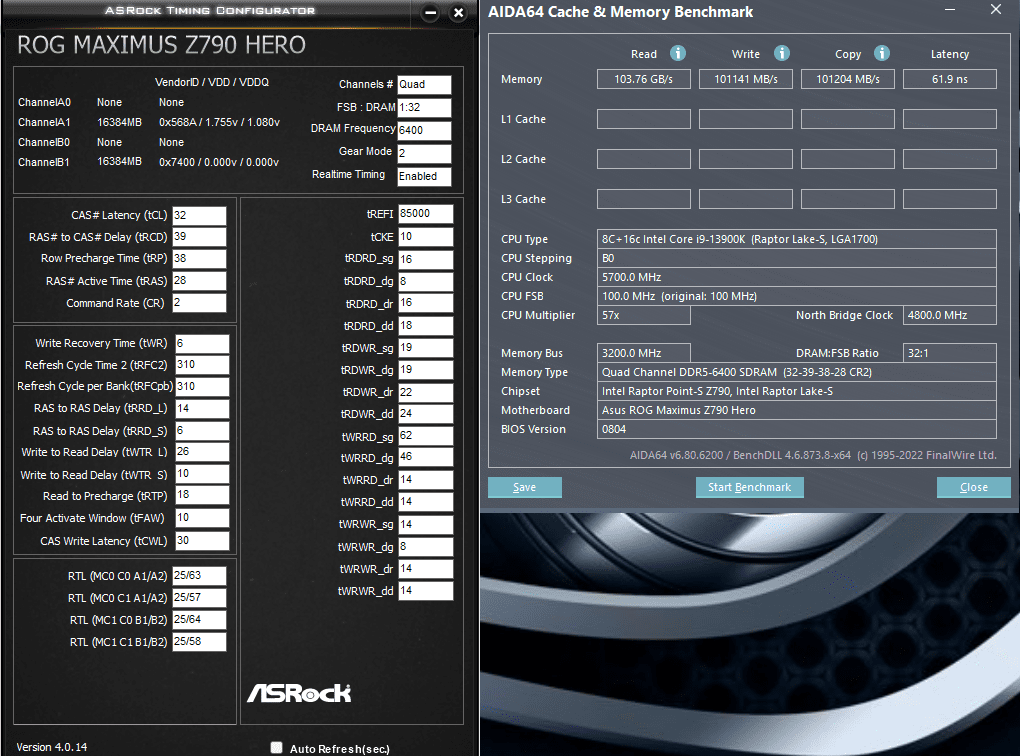Select the tCKE field
This screenshot has width=1020, height=756.
425,237
